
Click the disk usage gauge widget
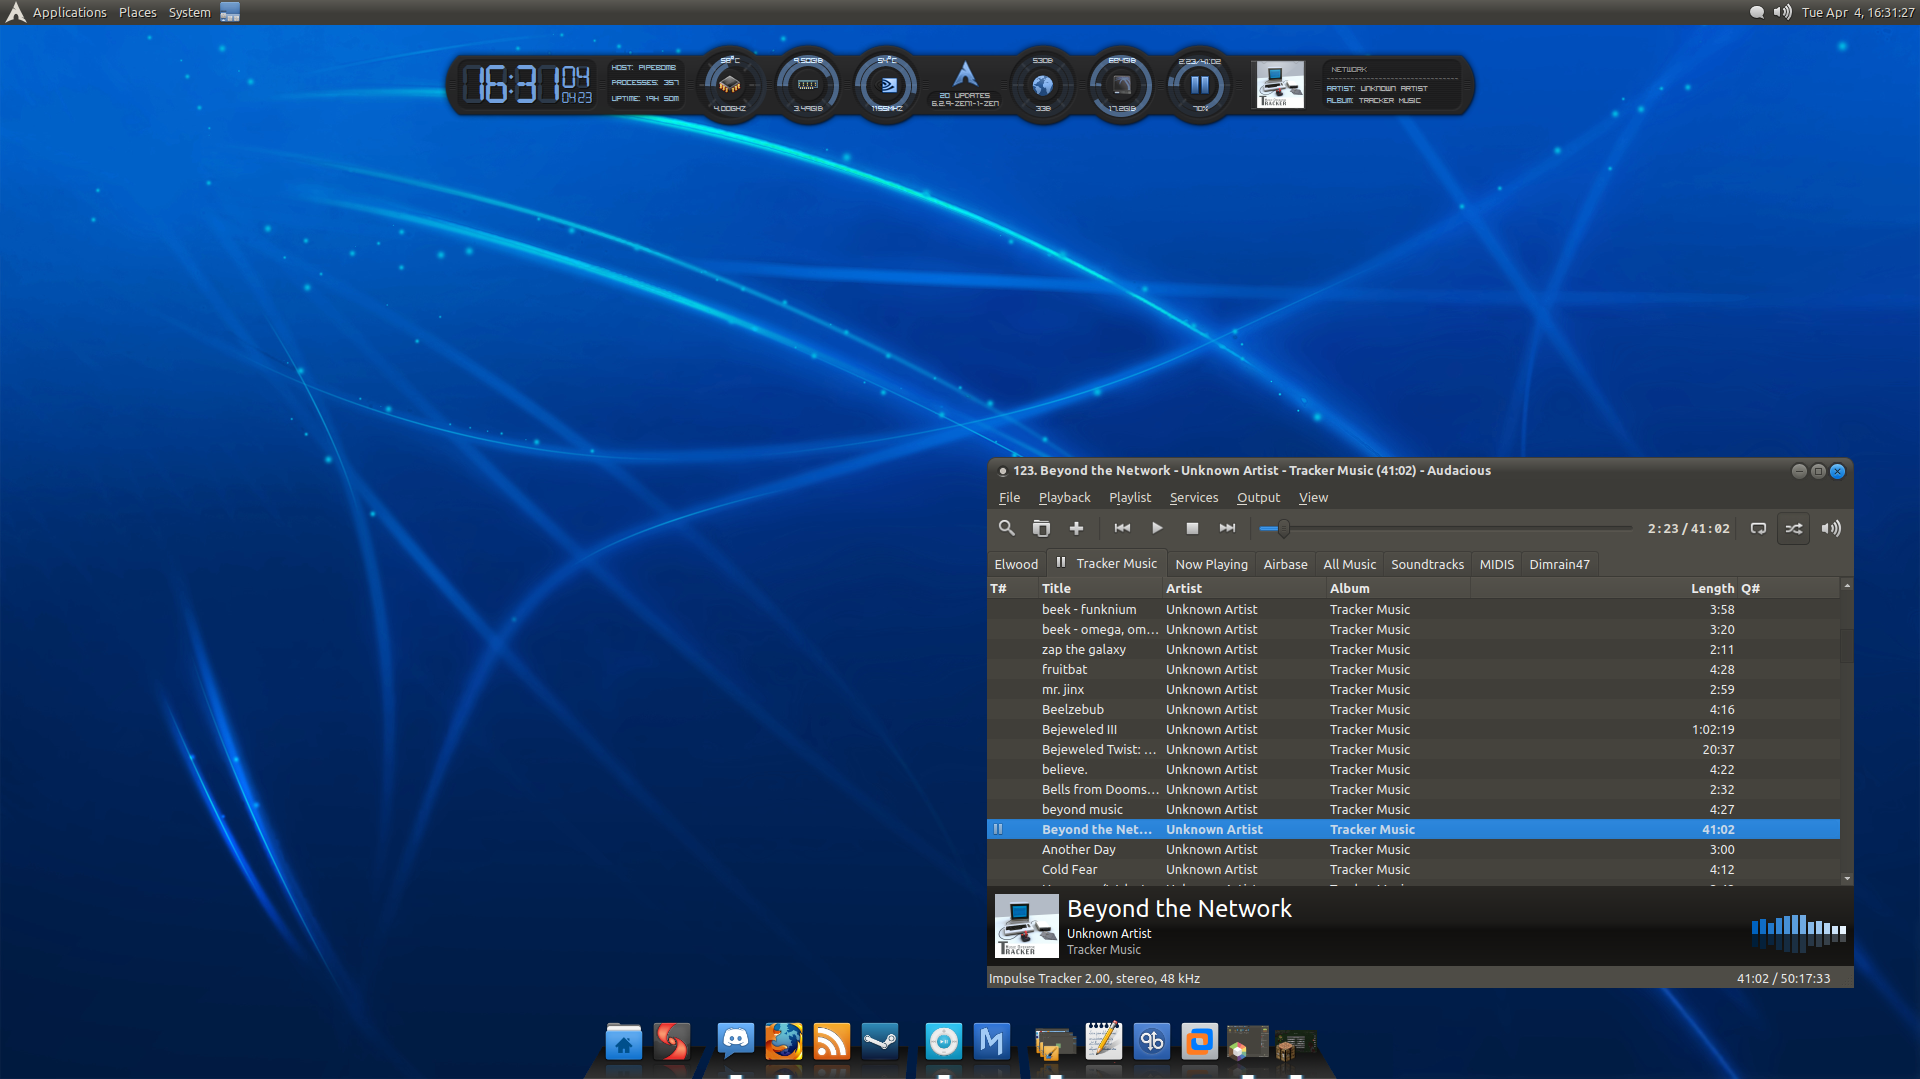(x=1121, y=85)
